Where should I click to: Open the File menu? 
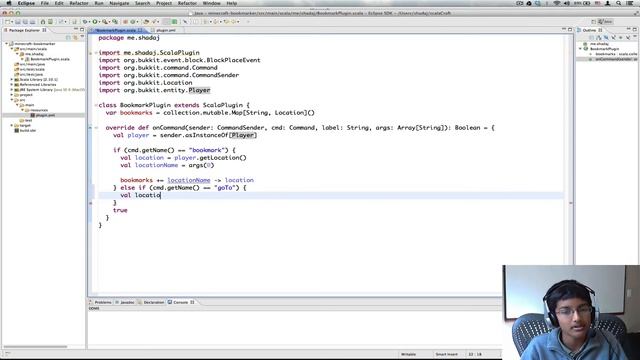pos(44,3)
